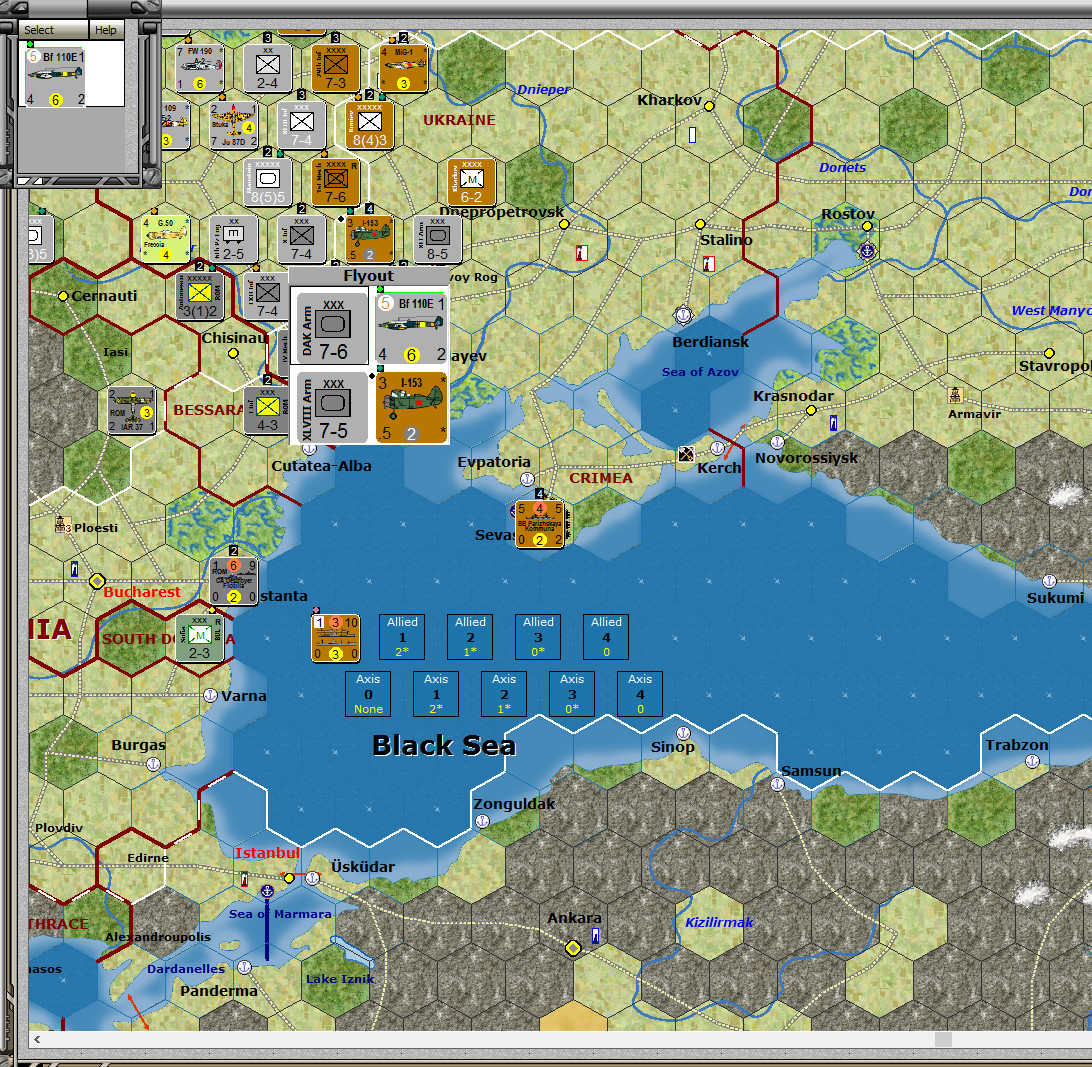Select the IAR 37 Romanian air counter
The image size is (1092, 1067).
(x=131, y=410)
